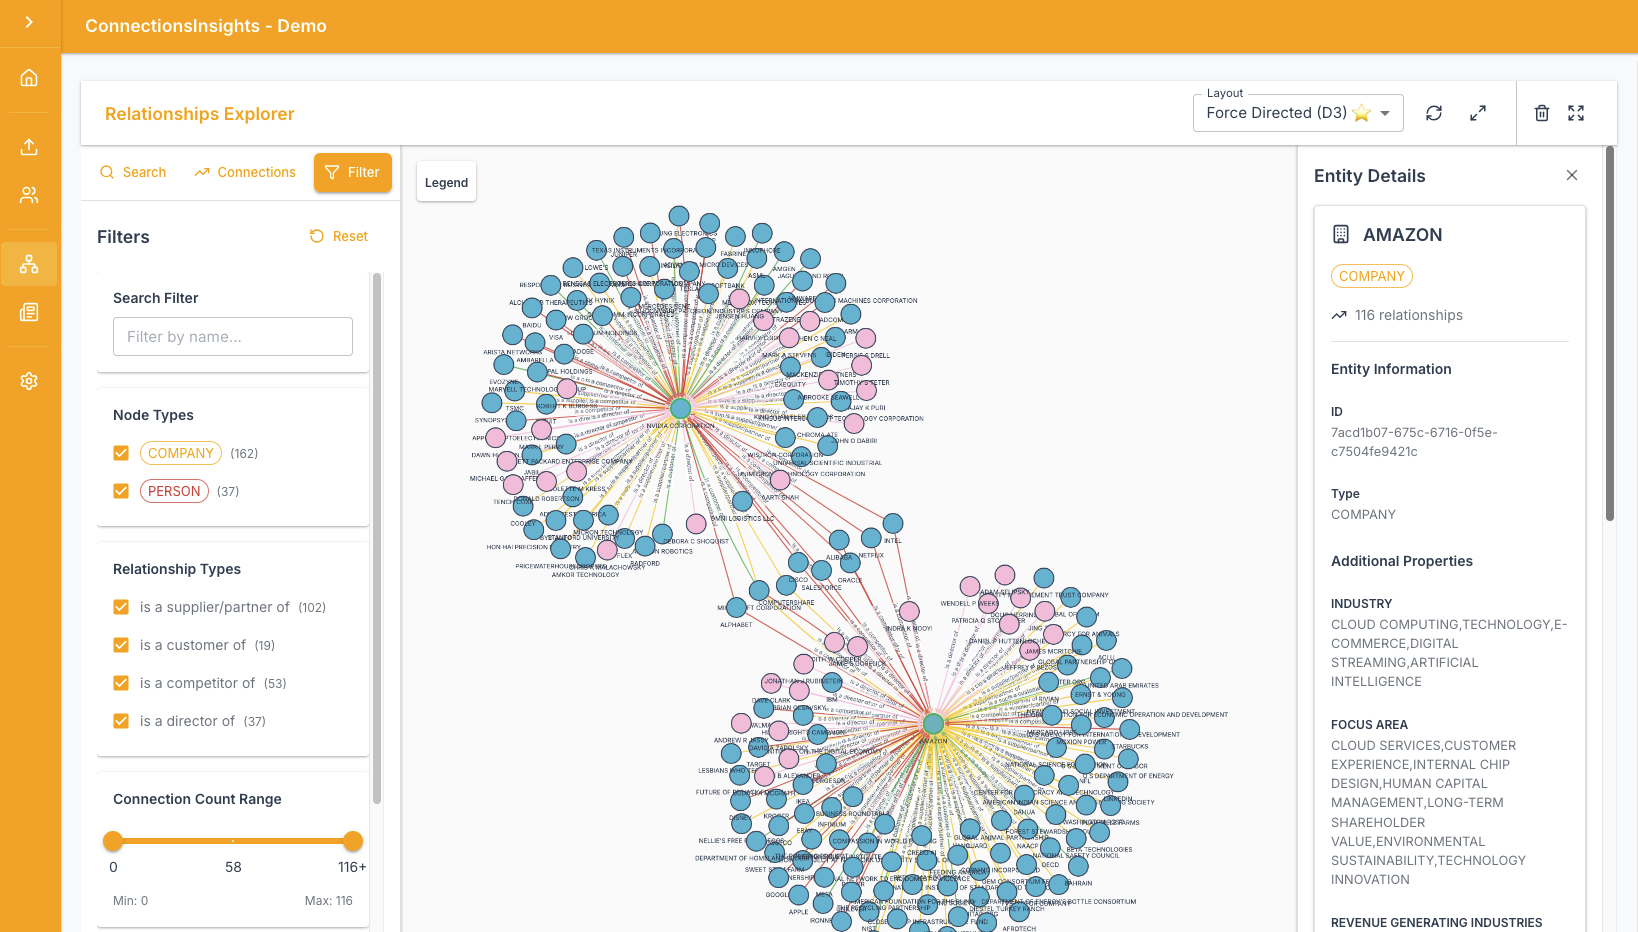Viewport: 1638px width, 932px height.
Task: Click the diagonal expand arrows icon
Action: pyautogui.click(x=1478, y=113)
